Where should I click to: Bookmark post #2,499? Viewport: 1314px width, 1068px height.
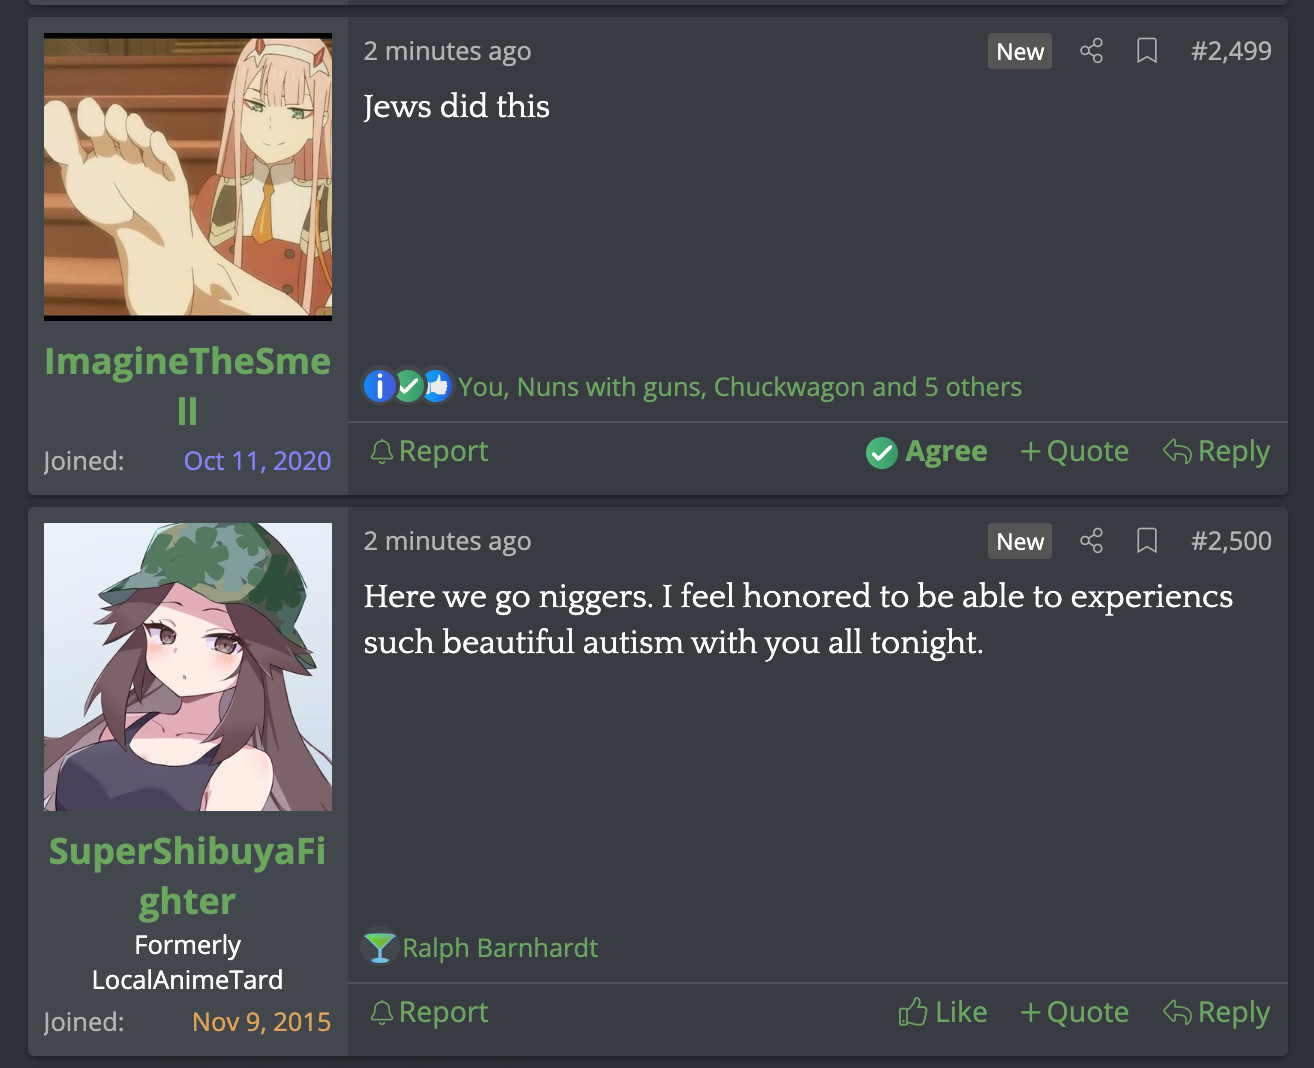pyautogui.click(x=1147, y=51)
